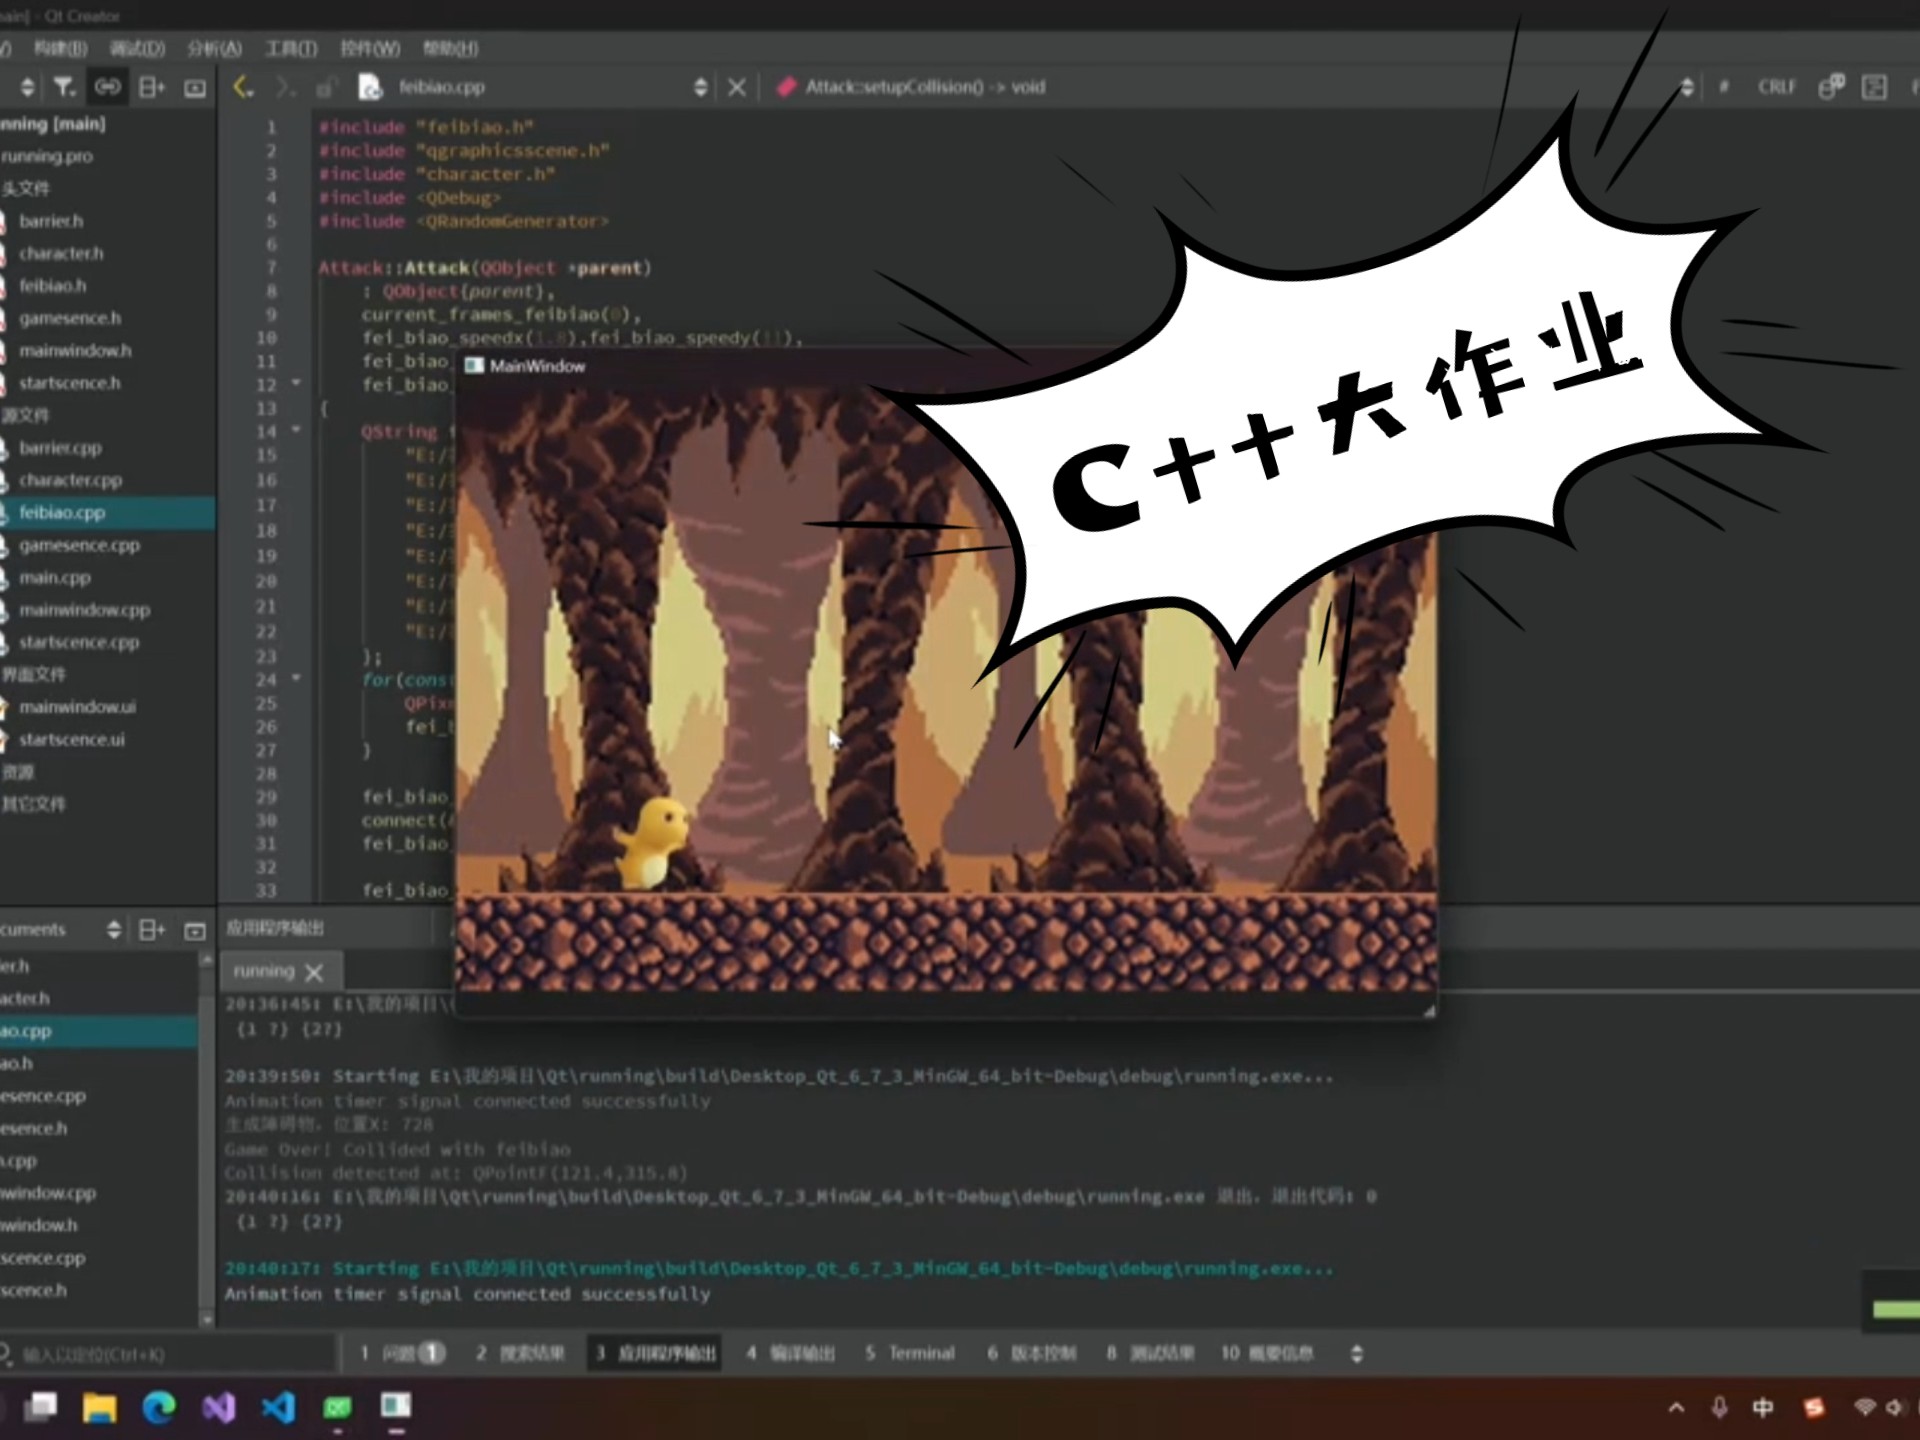Click the split icon in open documents panel
This screenshot has height=1440, width=1920.
(x=152, y=930)
